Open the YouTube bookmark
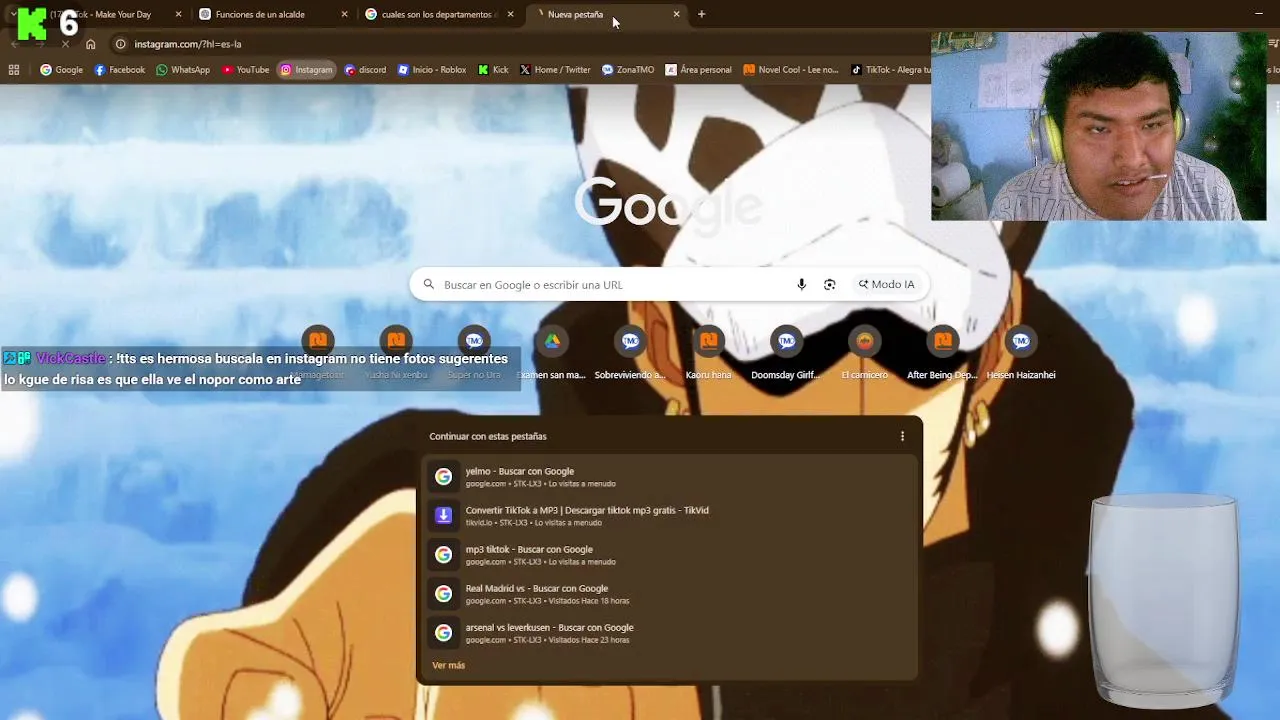1280x720 pixels. [246, 70]
